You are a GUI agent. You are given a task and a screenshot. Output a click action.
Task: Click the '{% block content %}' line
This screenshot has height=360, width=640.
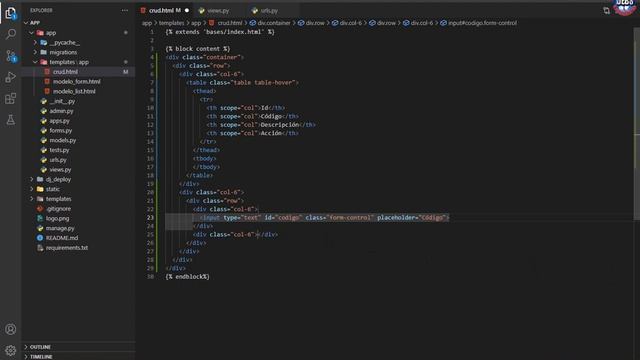tap(198, 49)
